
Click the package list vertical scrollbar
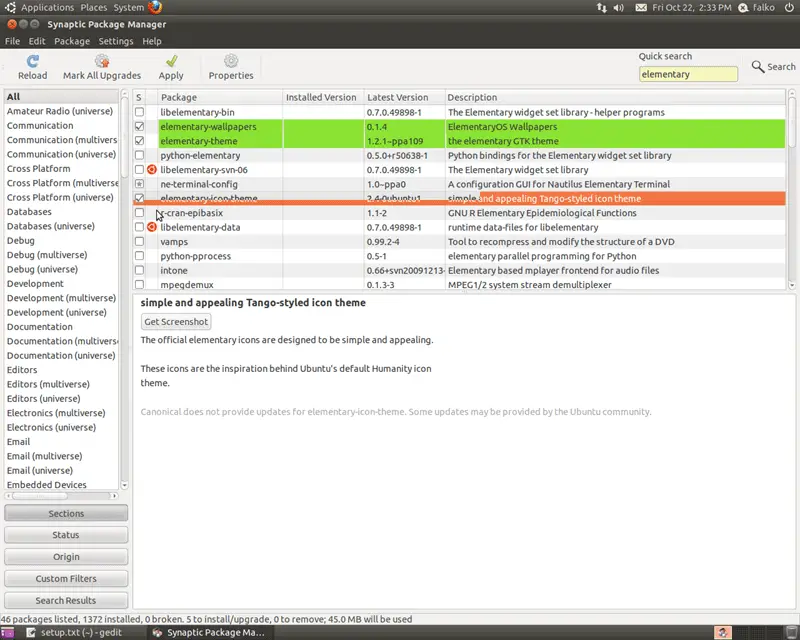coord(792,189)
